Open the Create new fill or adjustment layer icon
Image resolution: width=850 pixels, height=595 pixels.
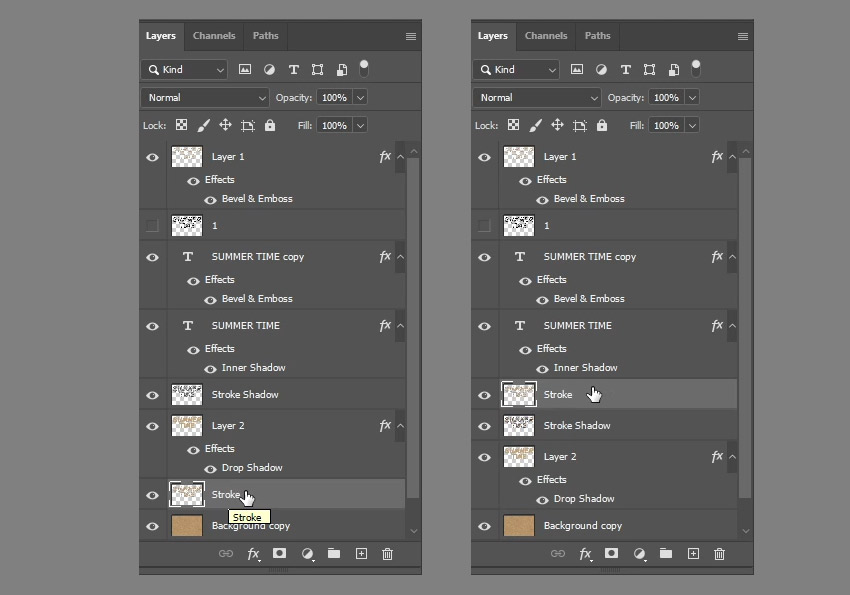tap(307, 553)
